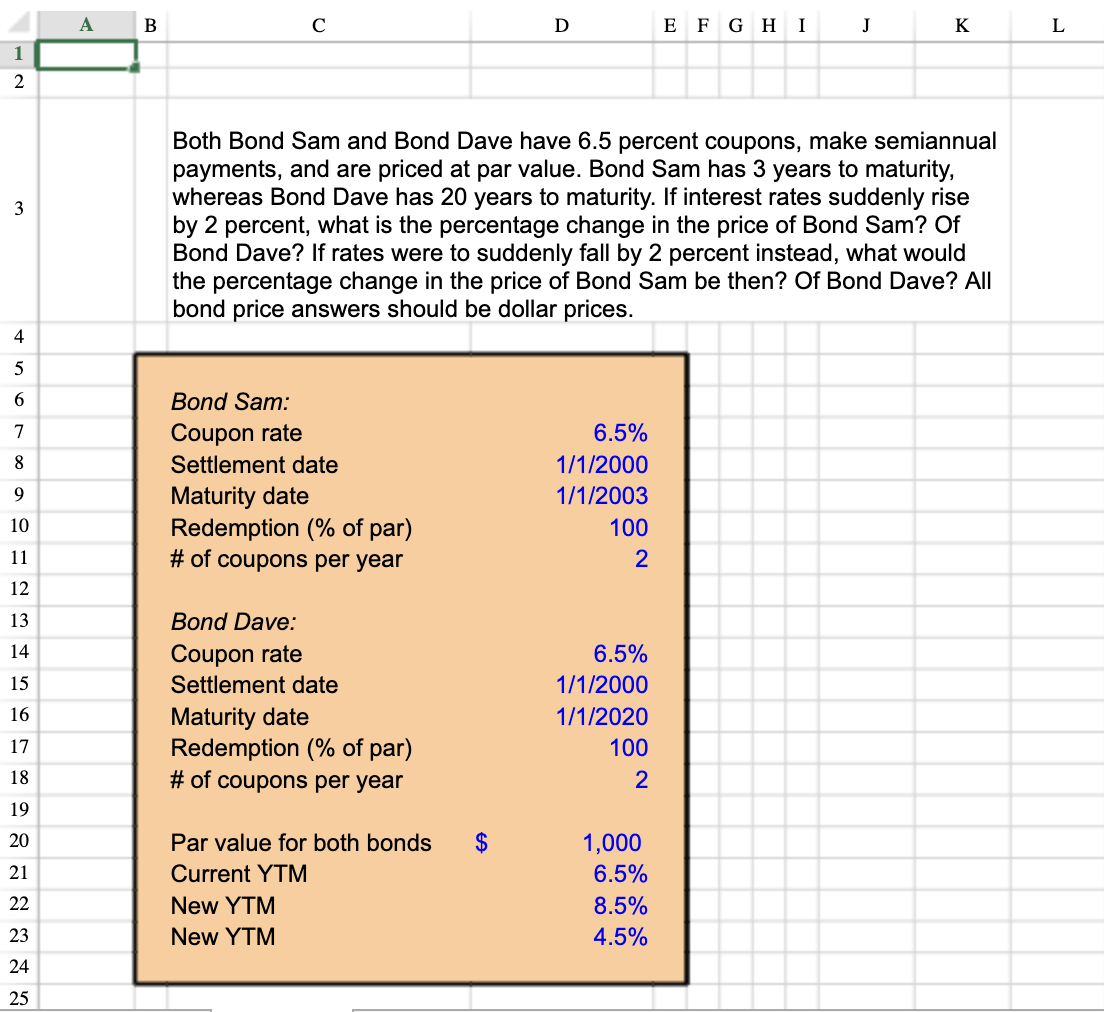Screen dimensions: 1104x1012
Task: Select new YTM value 4.5%
Action: 620,937
